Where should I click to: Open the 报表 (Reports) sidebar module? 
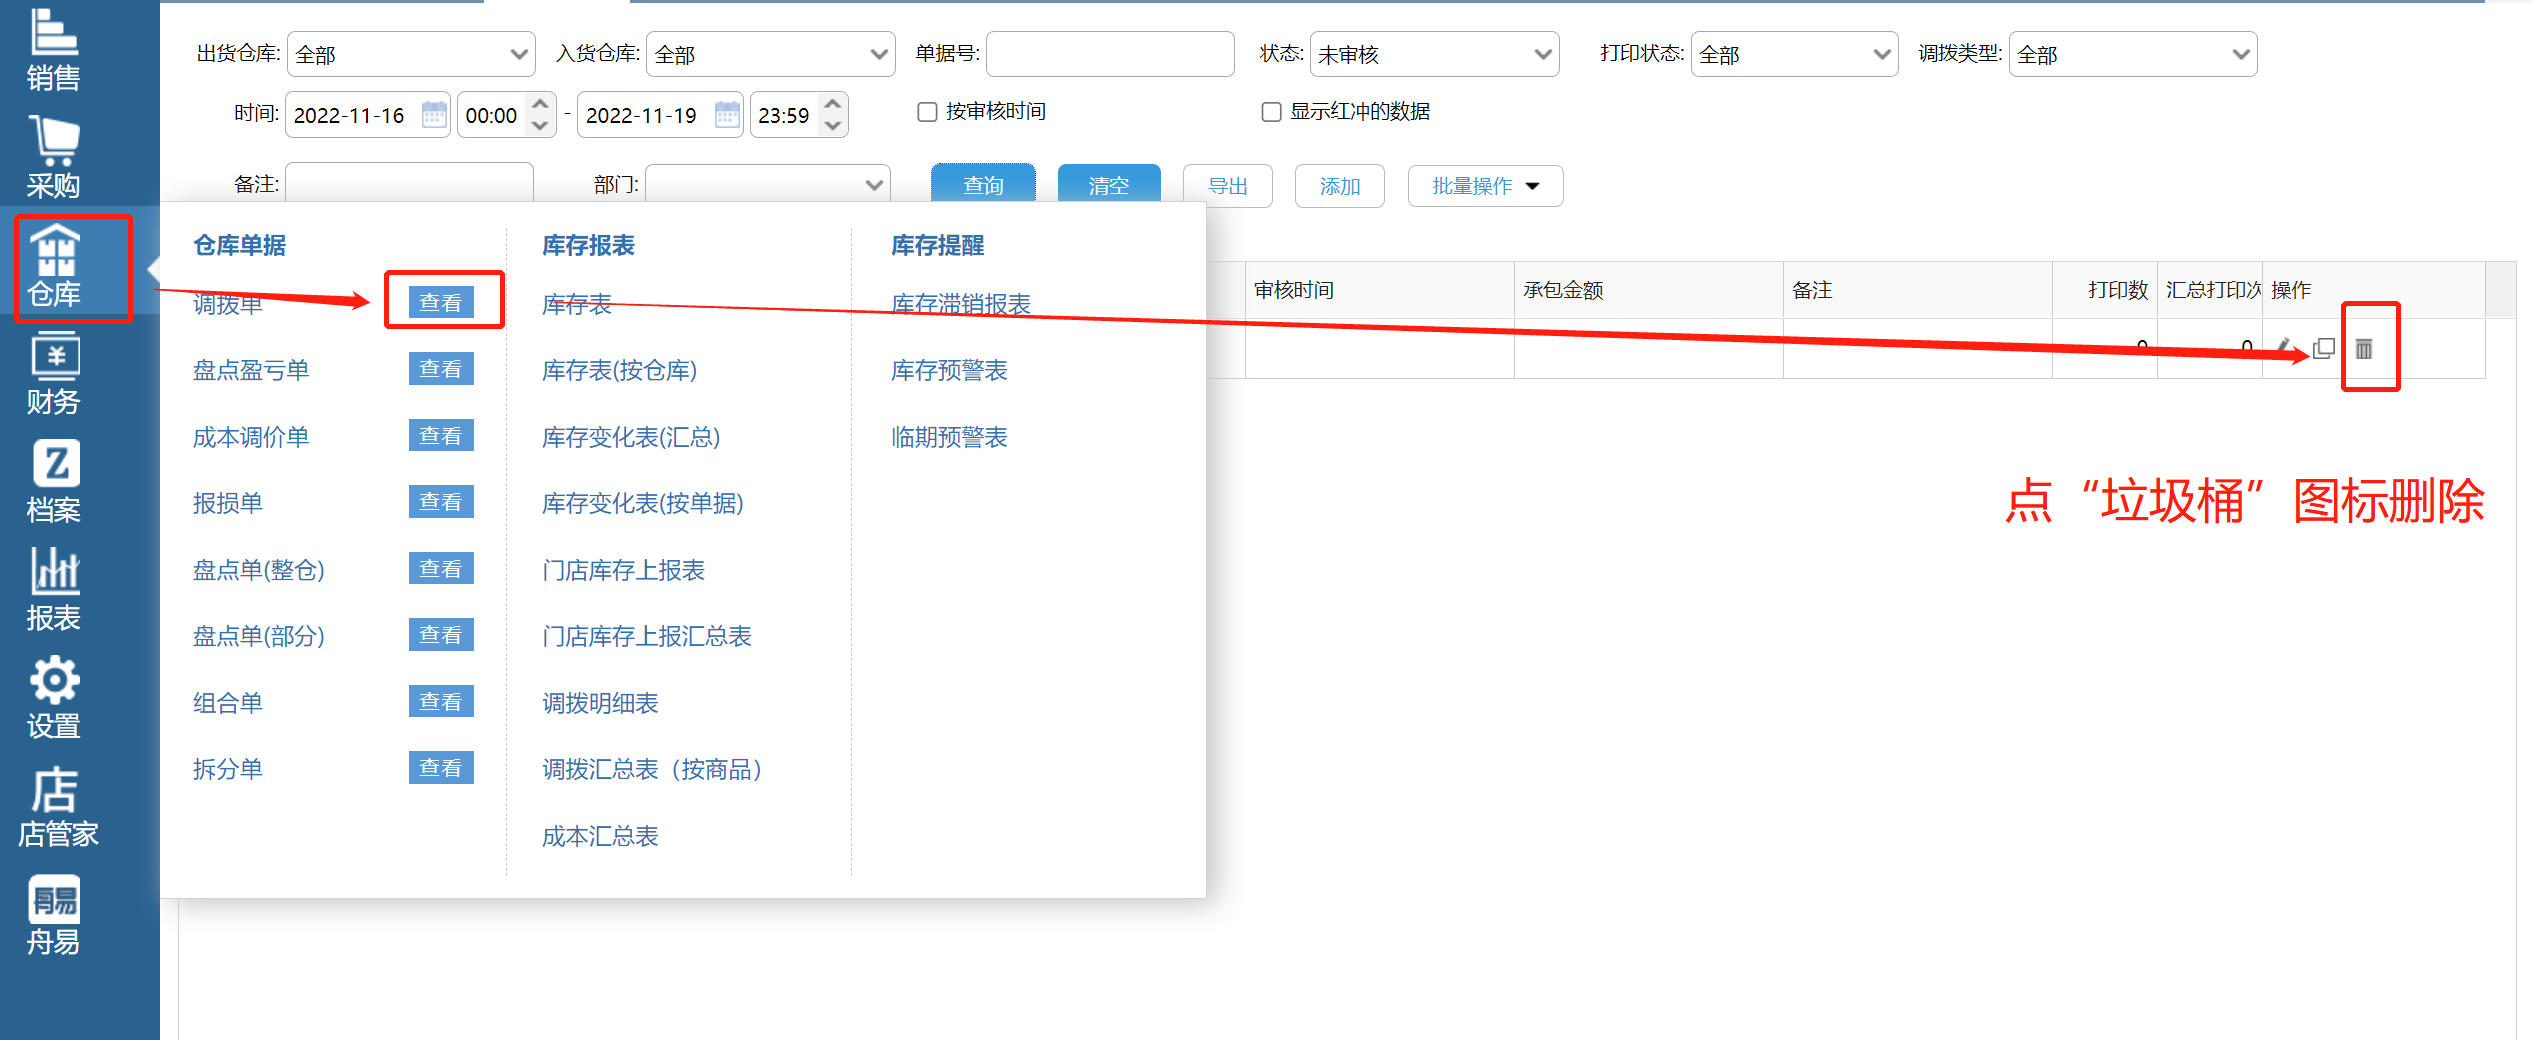click(x=54, y=590)
